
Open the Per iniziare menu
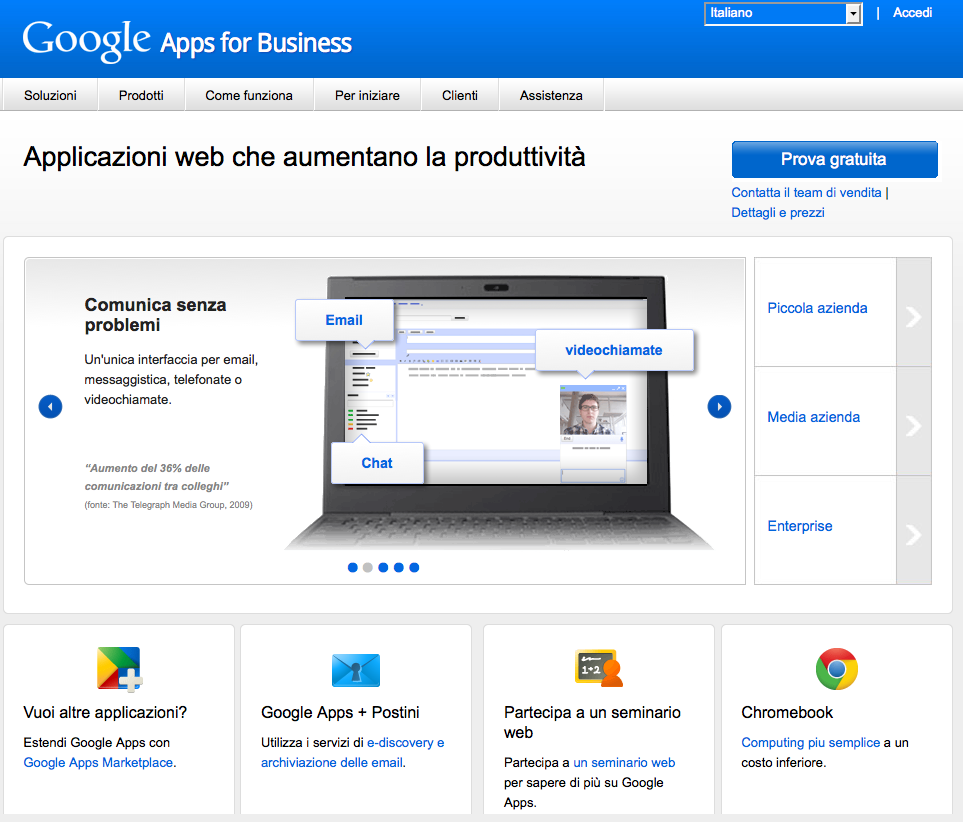(367, 95)
